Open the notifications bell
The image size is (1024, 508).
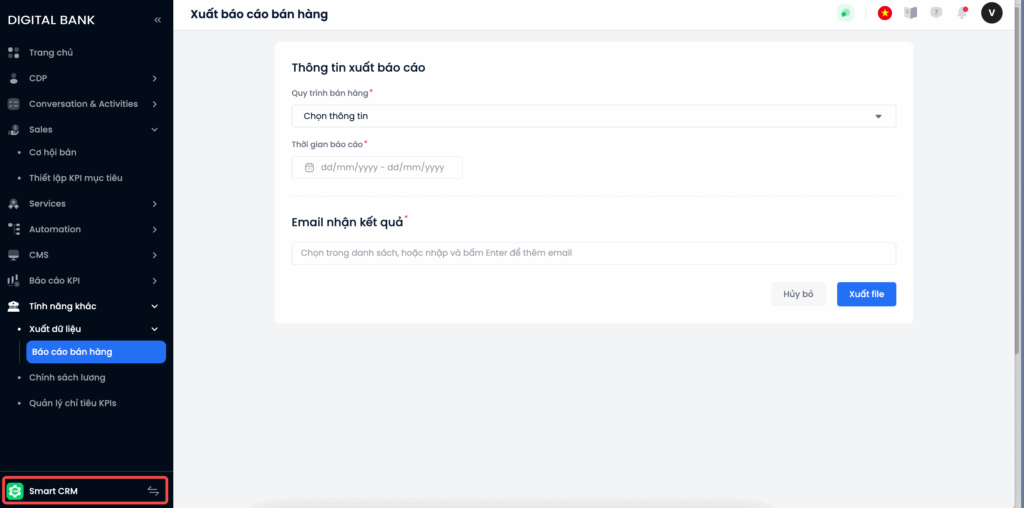(962, 13)
